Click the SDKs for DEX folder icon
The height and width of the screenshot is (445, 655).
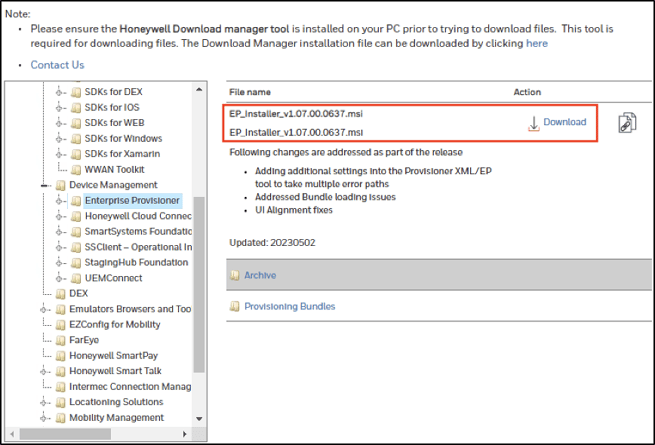[x=76, y=92]
